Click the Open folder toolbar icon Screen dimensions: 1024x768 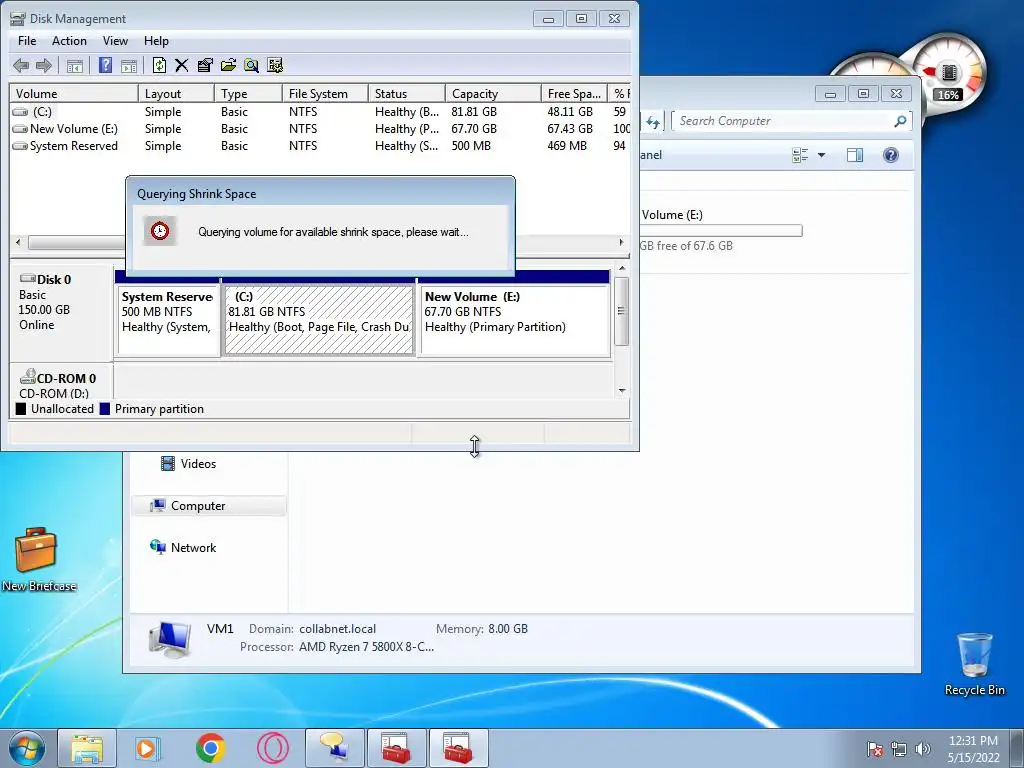pos(228,65)
